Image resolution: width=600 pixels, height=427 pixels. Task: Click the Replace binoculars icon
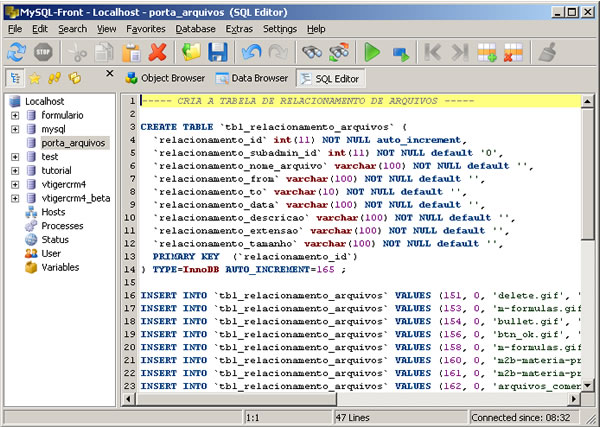coord(339,52)
